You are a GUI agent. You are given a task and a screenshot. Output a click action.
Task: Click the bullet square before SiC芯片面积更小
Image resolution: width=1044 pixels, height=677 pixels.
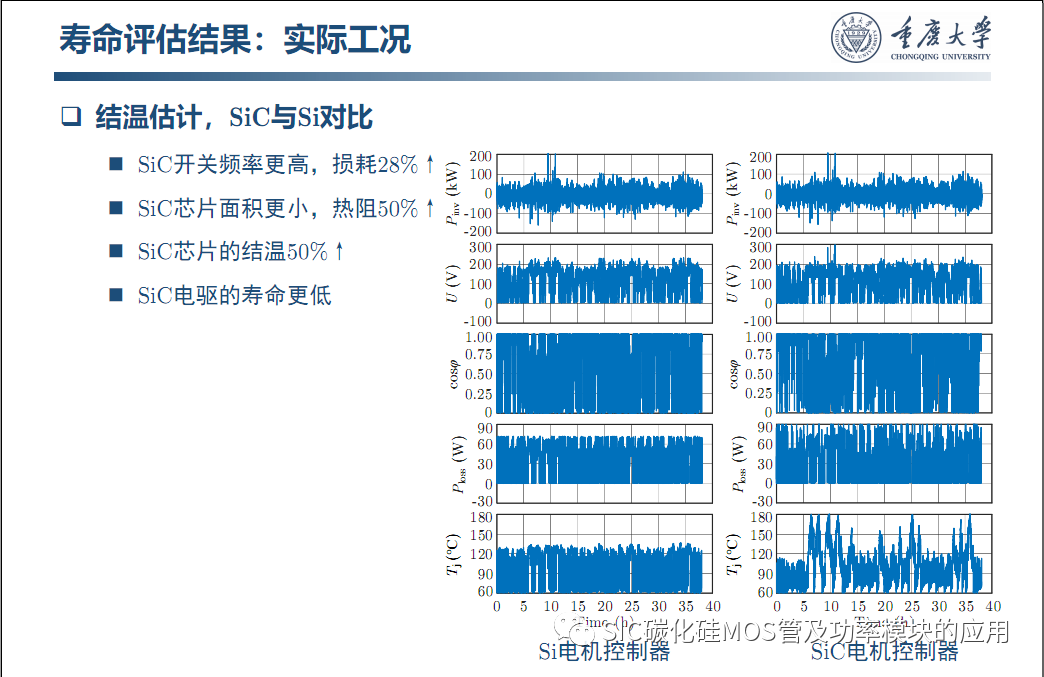(x=115, y=208)
